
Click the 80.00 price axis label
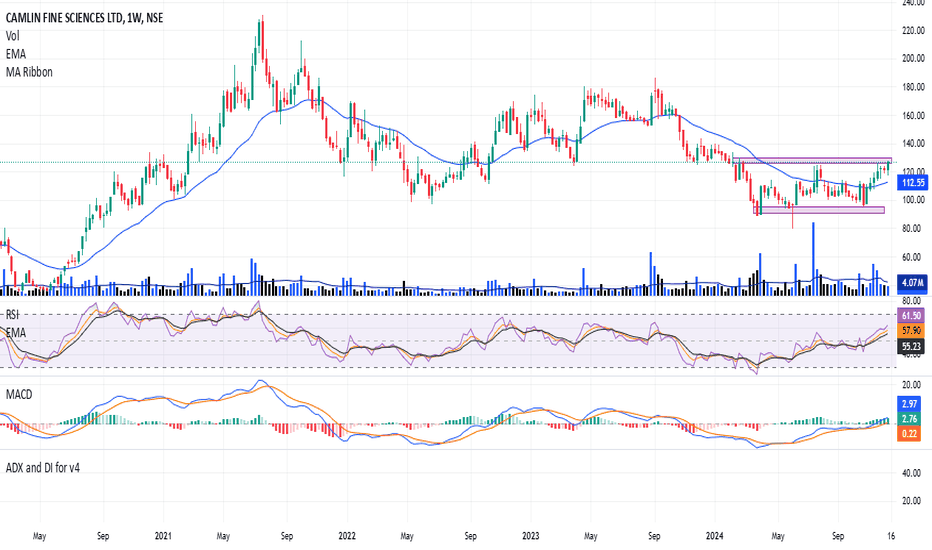coord(912,228)
